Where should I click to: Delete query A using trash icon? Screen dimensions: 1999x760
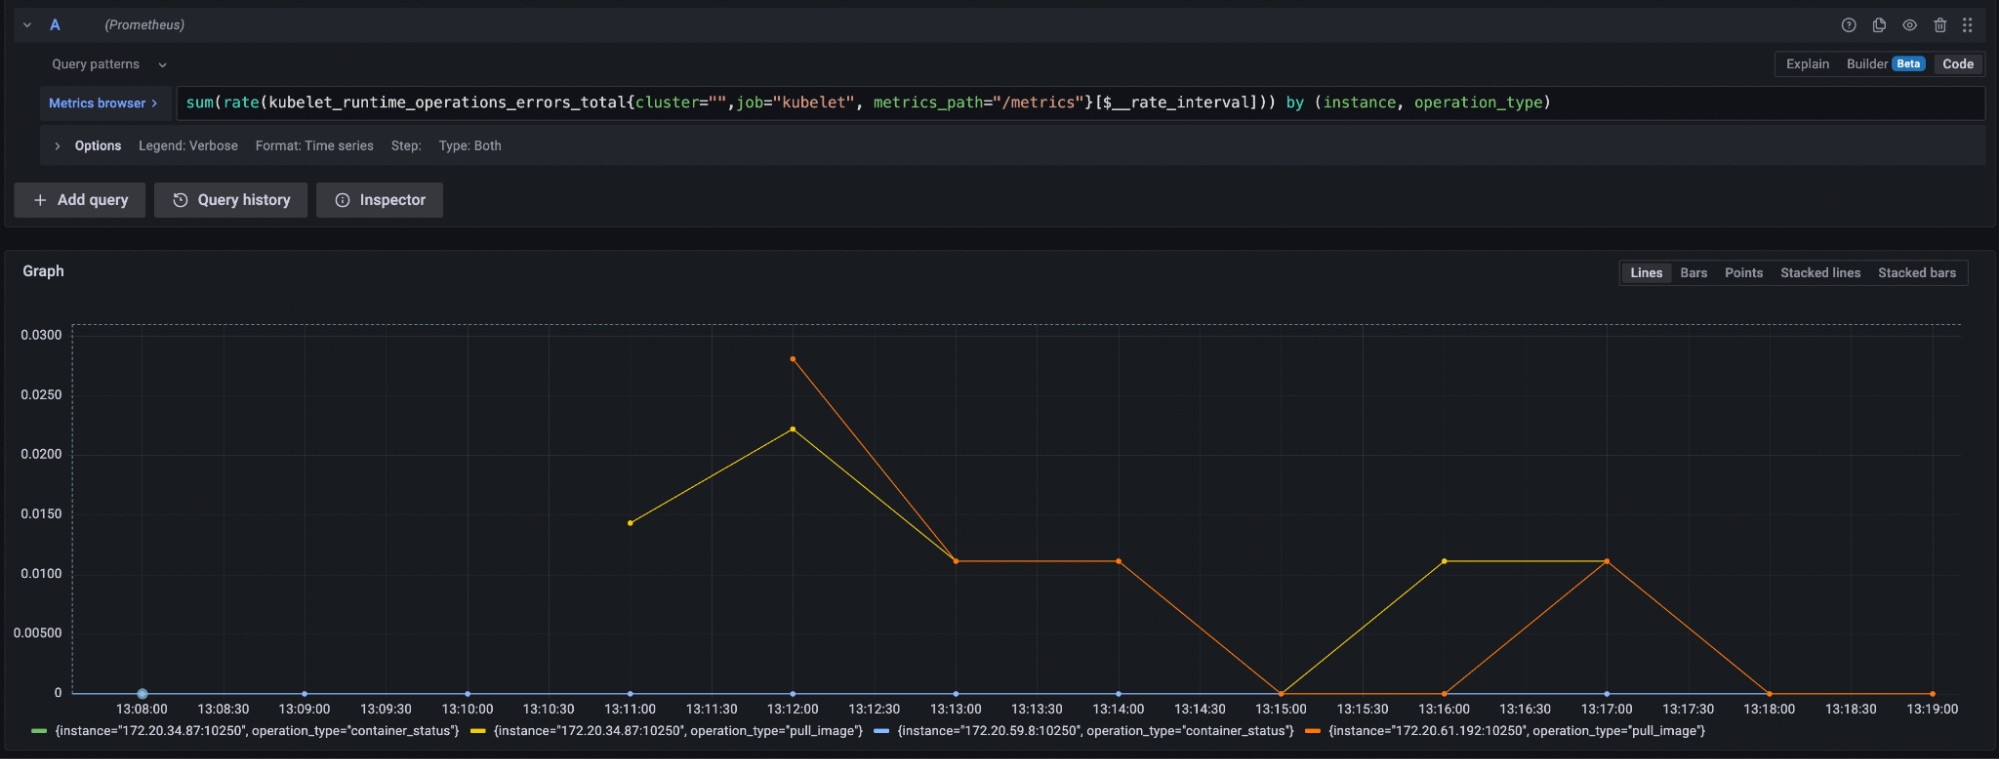1940,25
